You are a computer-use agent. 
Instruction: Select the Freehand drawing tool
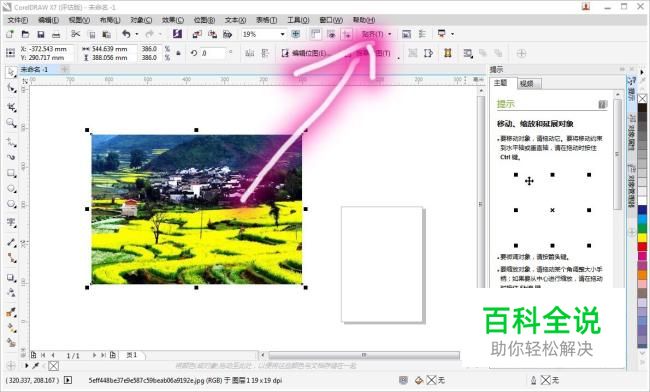(11, 143)
